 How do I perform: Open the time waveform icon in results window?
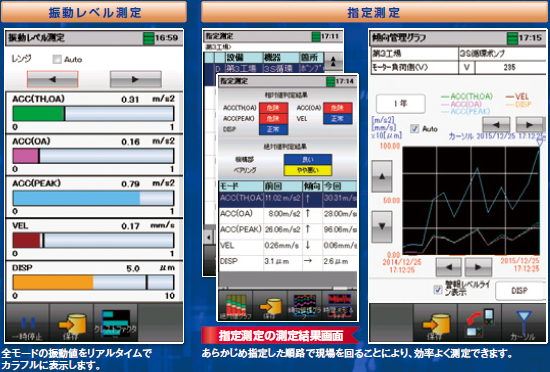click(x=339, y=305)
